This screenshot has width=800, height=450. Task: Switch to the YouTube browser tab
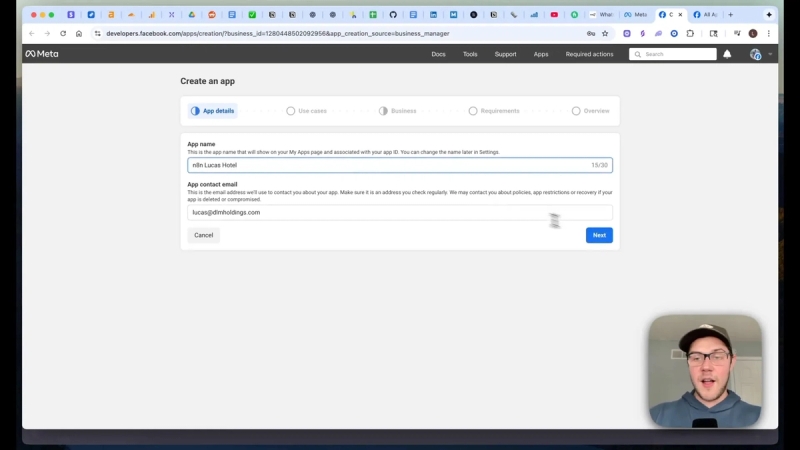(554, 15)
